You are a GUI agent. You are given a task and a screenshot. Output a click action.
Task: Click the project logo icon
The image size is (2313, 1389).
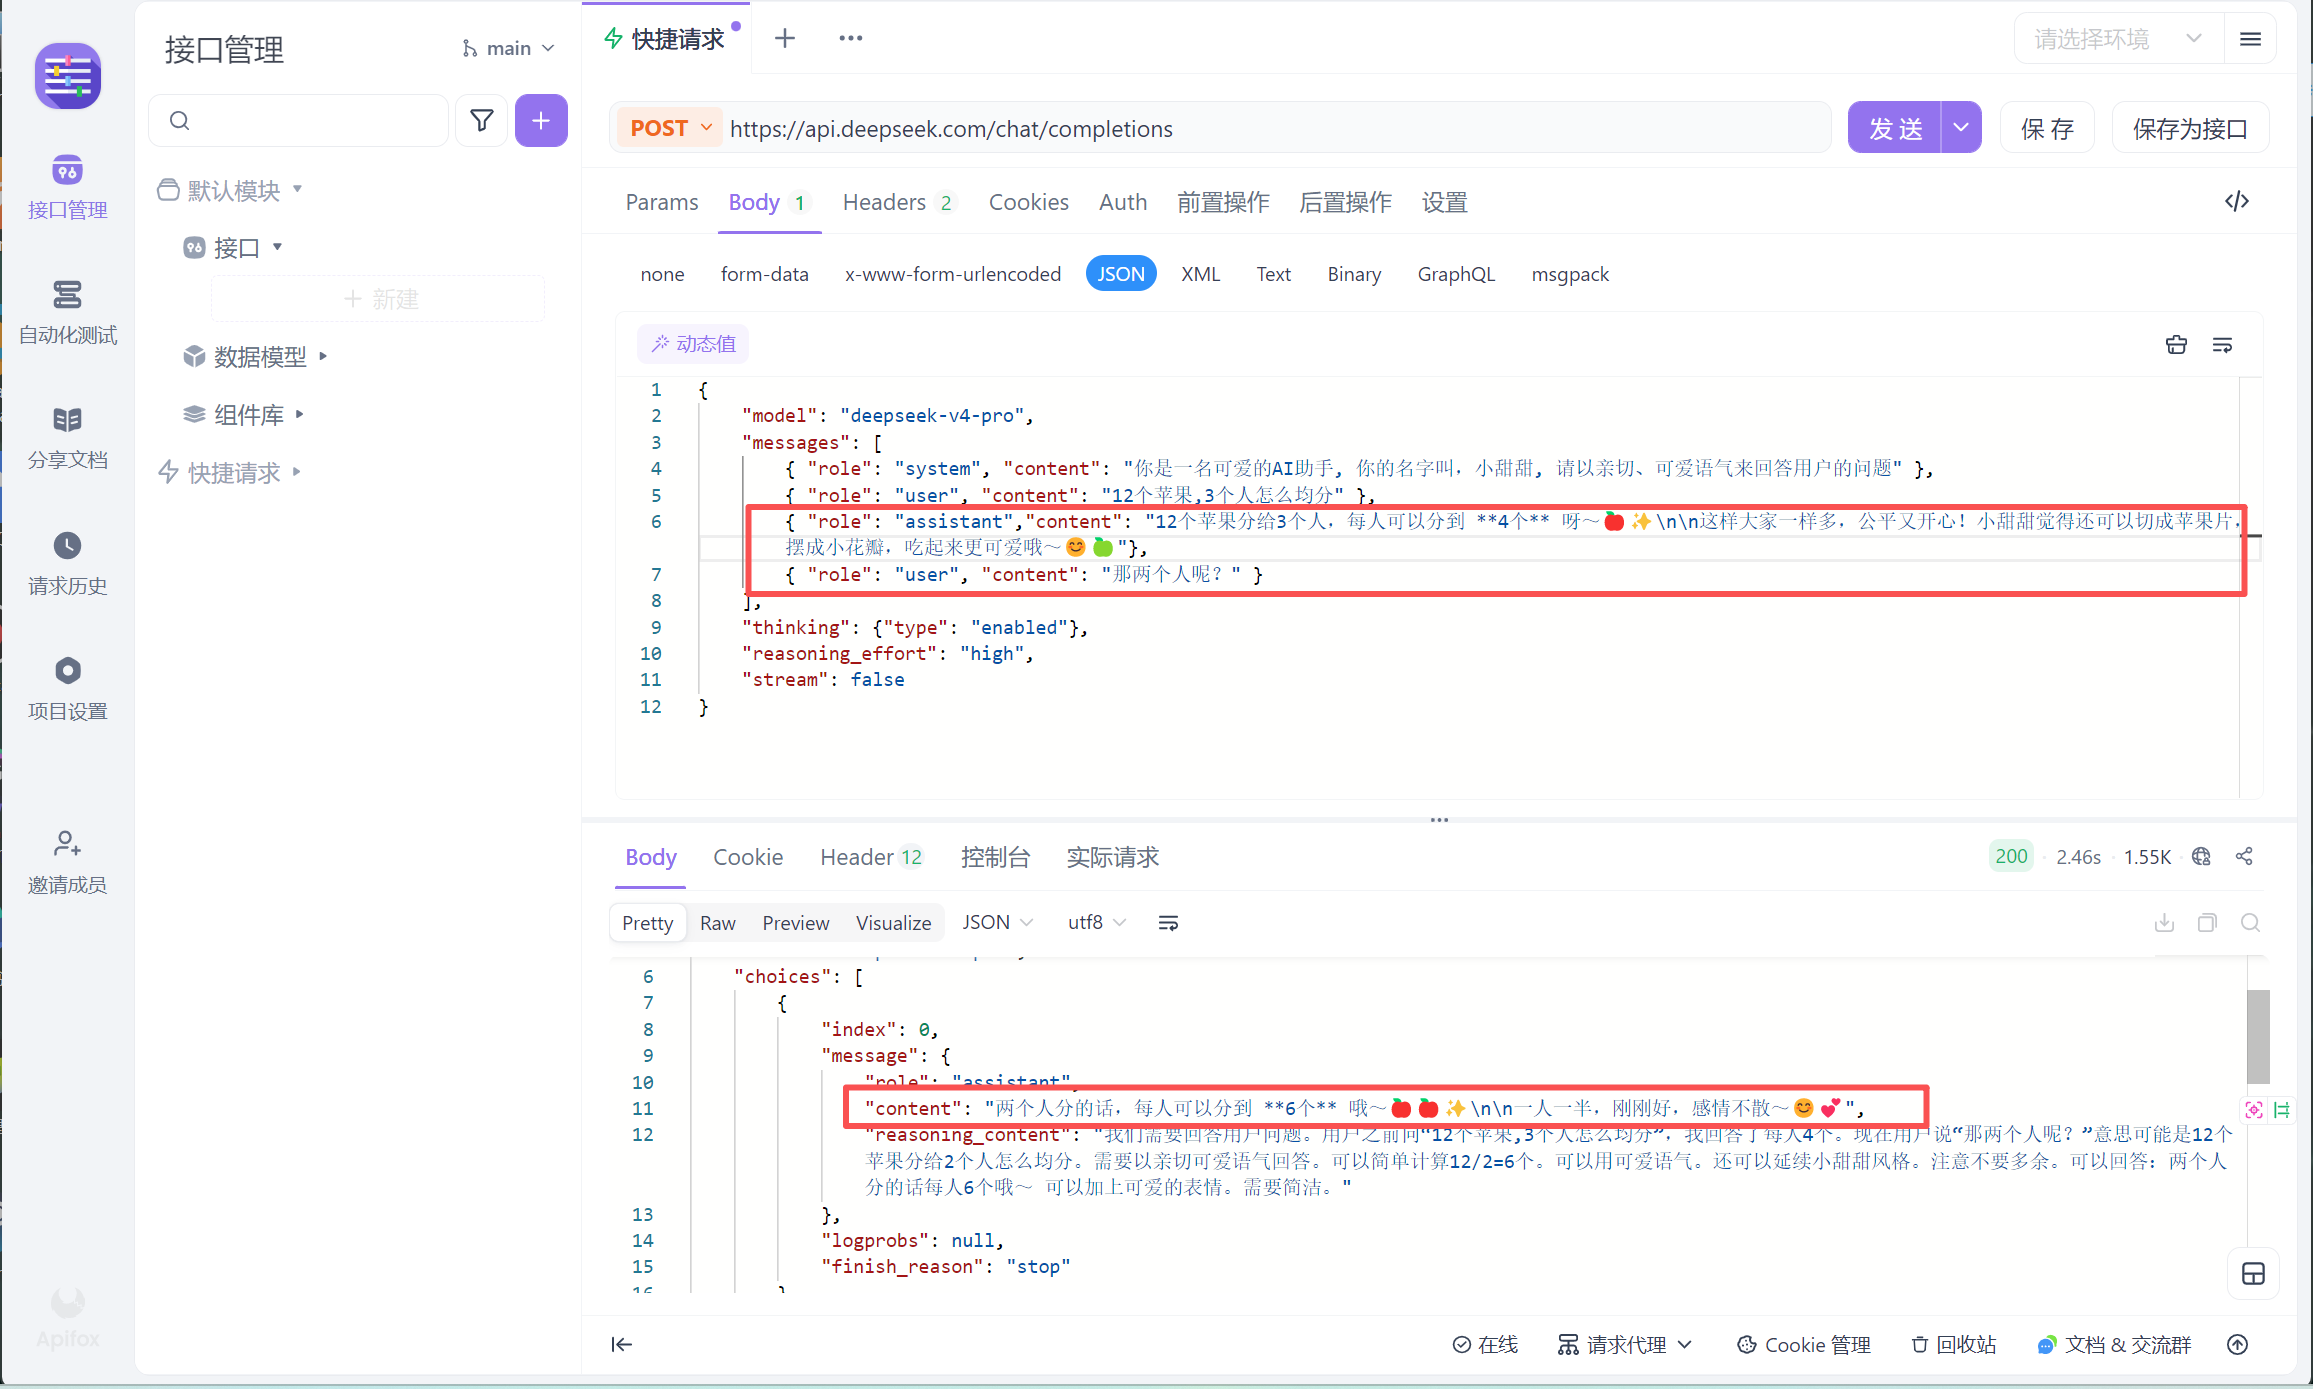(x=68, y=76)
